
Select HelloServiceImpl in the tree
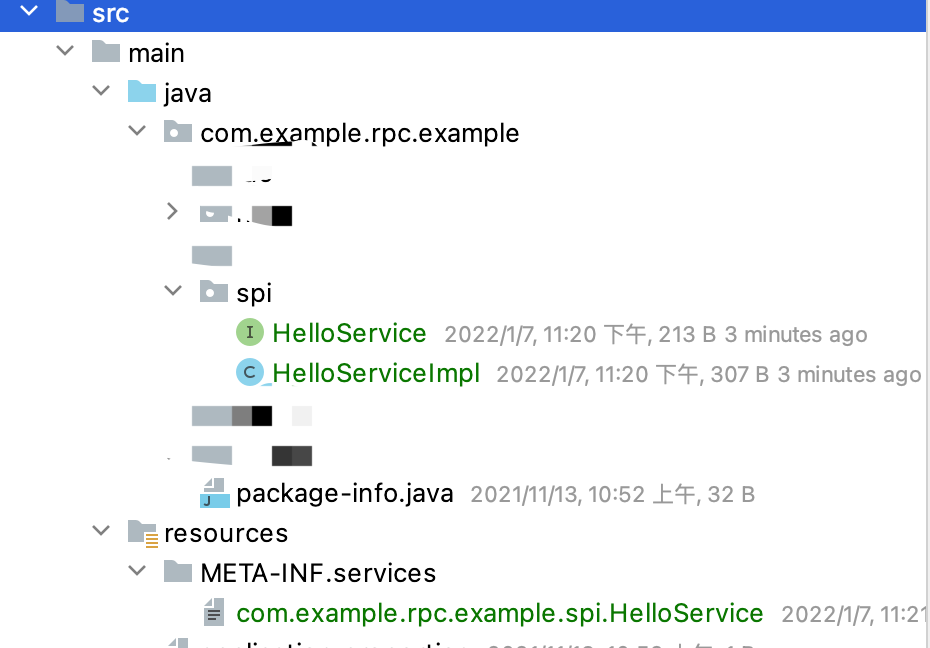pos(376,373)
